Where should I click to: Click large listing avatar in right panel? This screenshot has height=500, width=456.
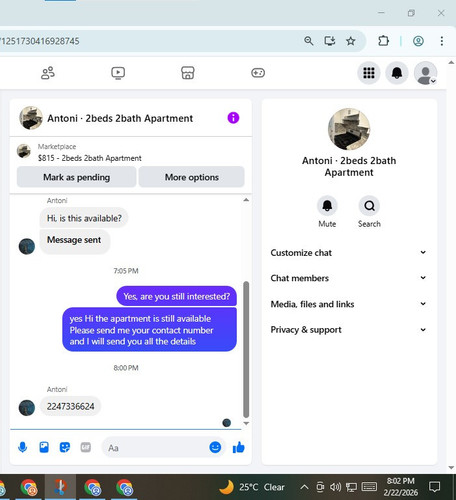349,129
